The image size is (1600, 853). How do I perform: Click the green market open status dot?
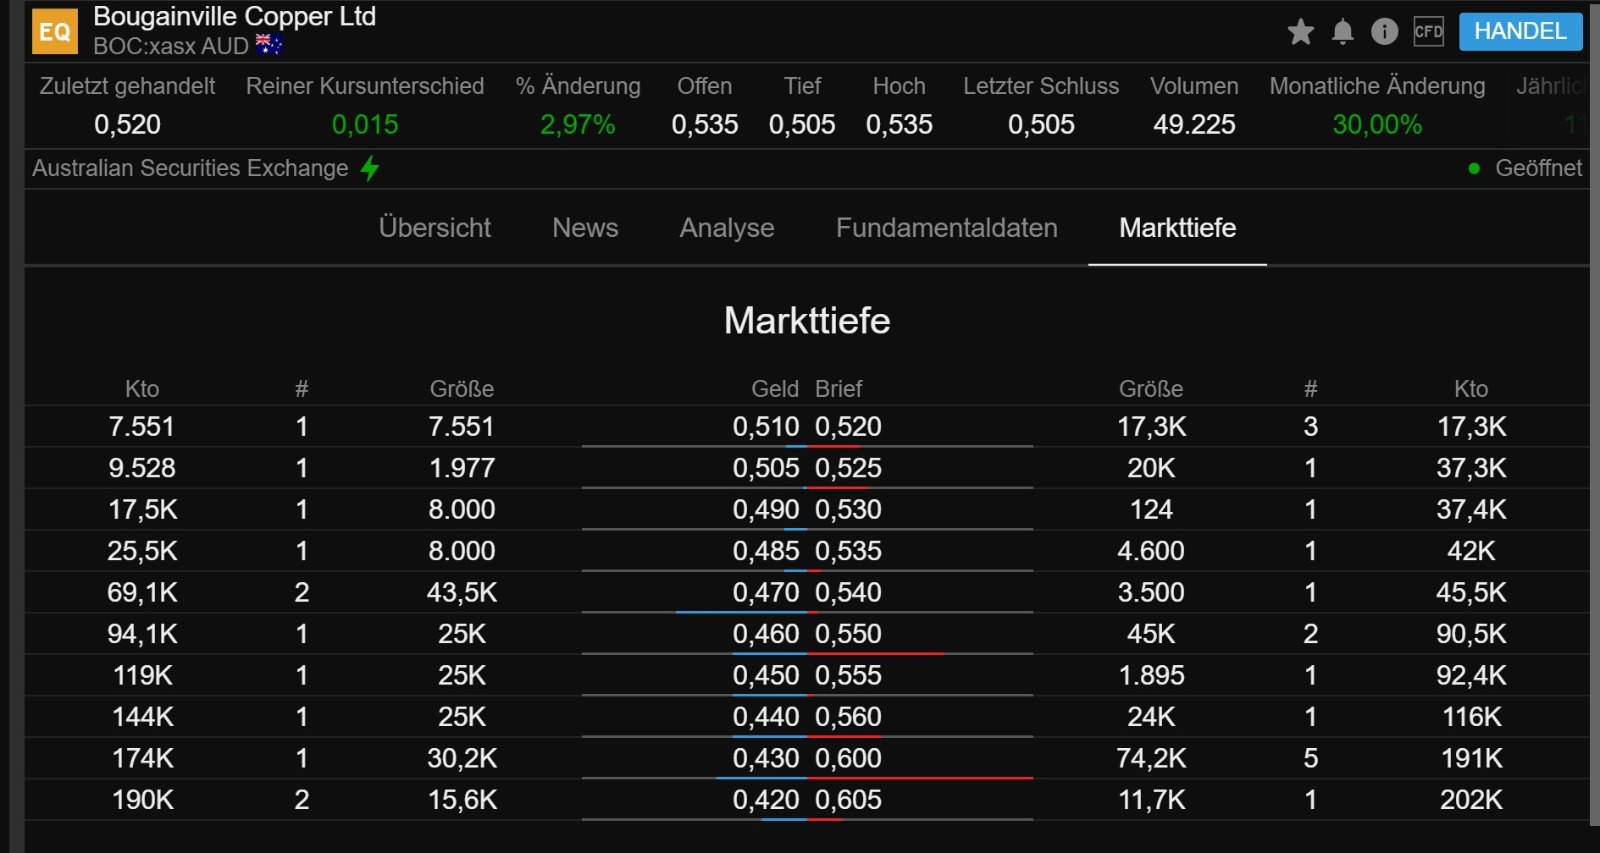[x=1473, y=168]
